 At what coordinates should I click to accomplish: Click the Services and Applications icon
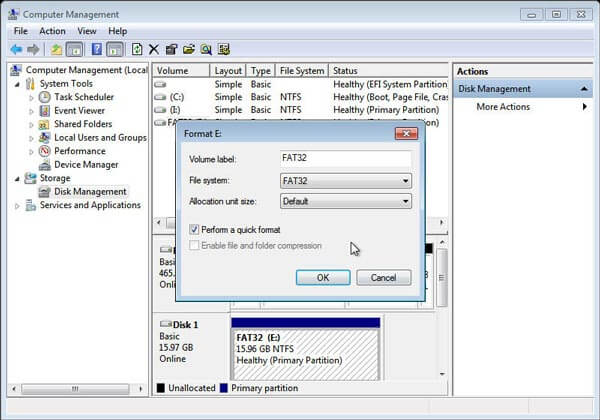[31, 205]
